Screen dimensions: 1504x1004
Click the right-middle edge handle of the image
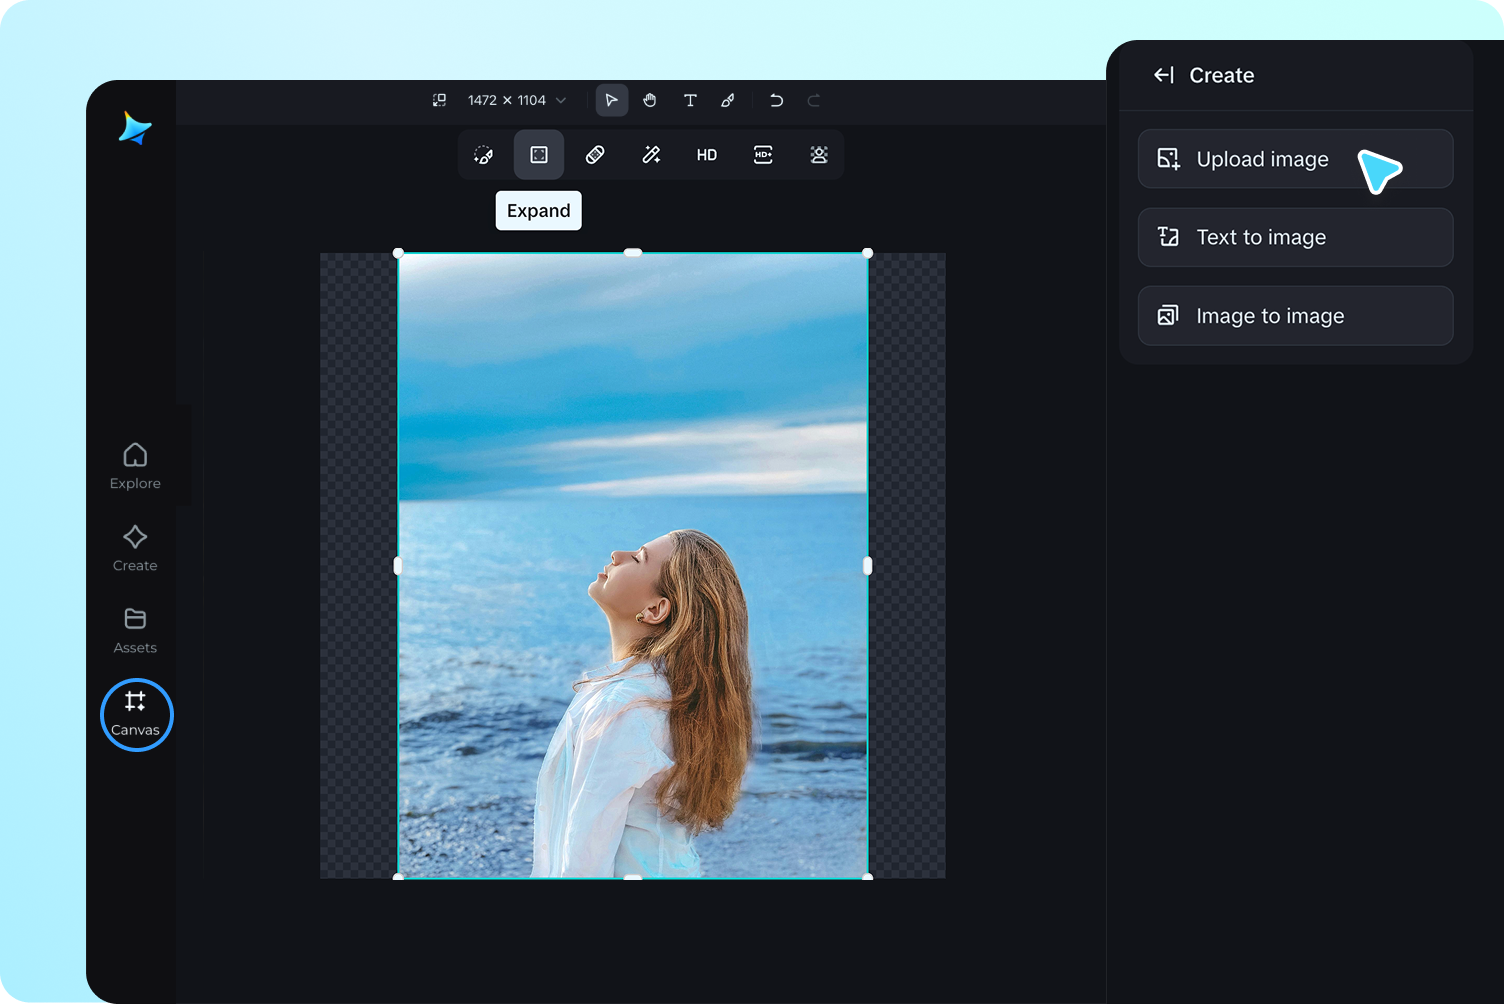click(x=867, y=566)
